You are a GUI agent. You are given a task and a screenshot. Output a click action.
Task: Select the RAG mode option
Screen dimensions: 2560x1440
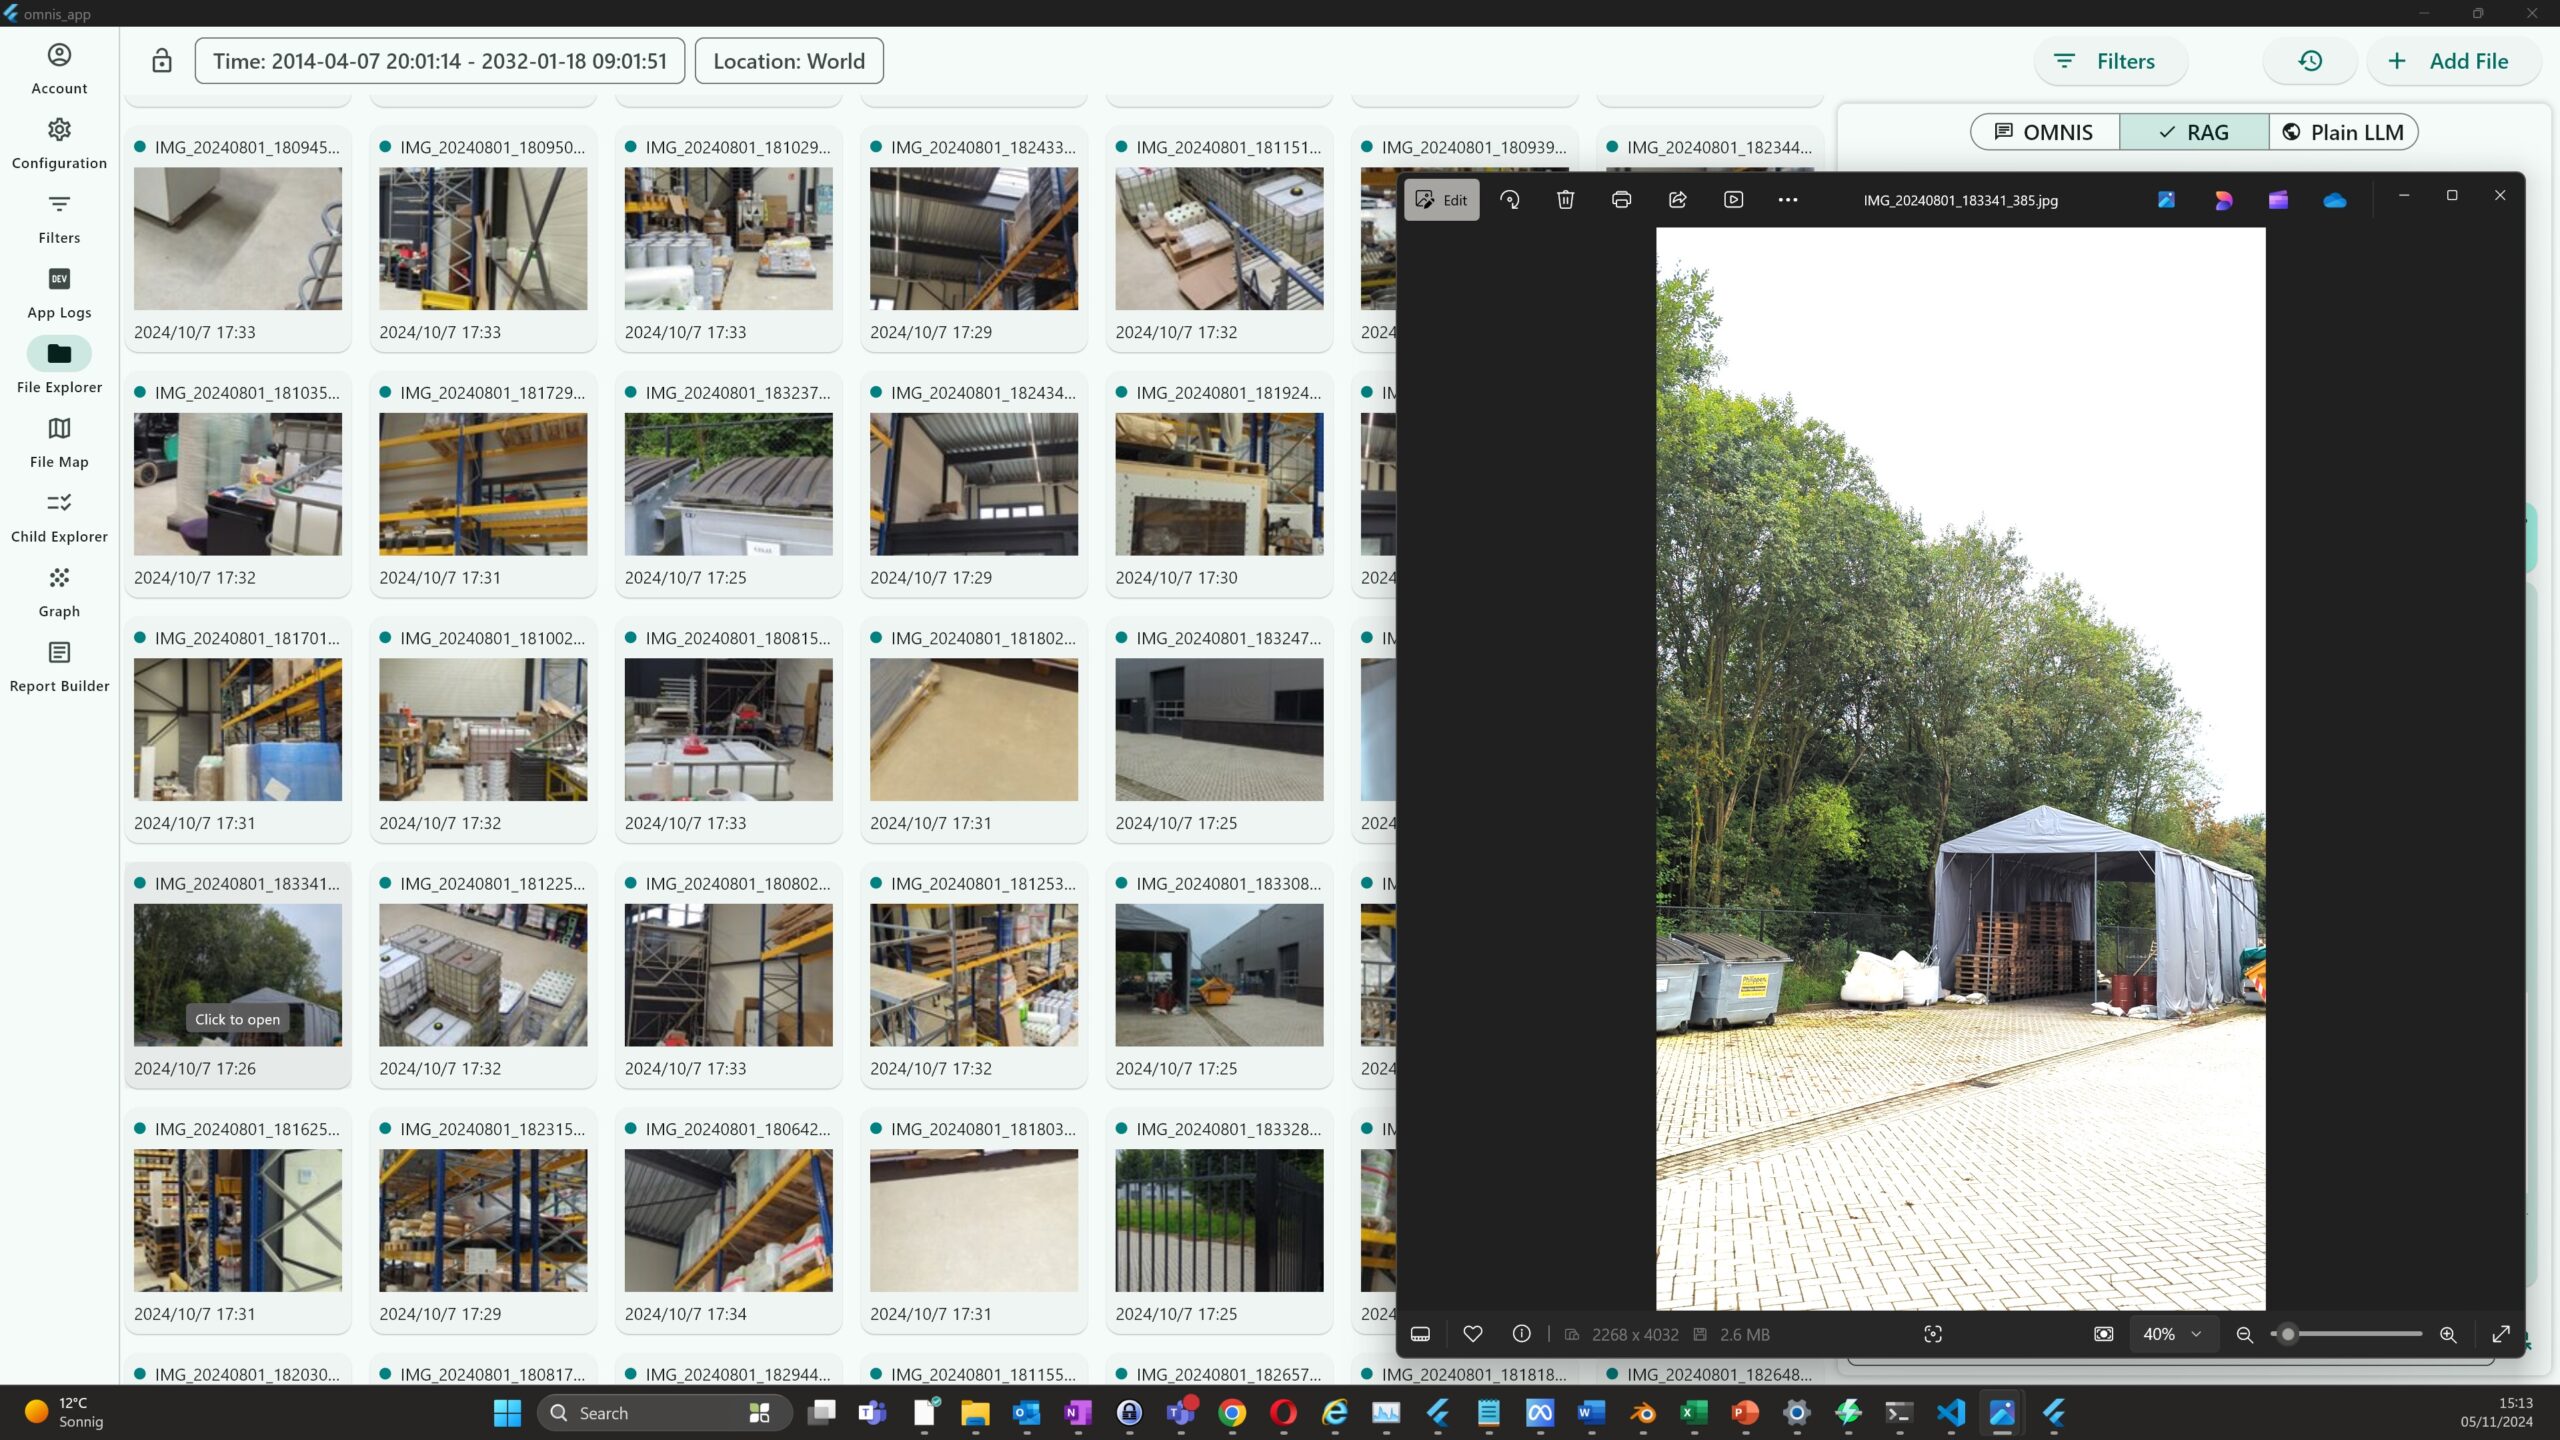click(2194, 132)
